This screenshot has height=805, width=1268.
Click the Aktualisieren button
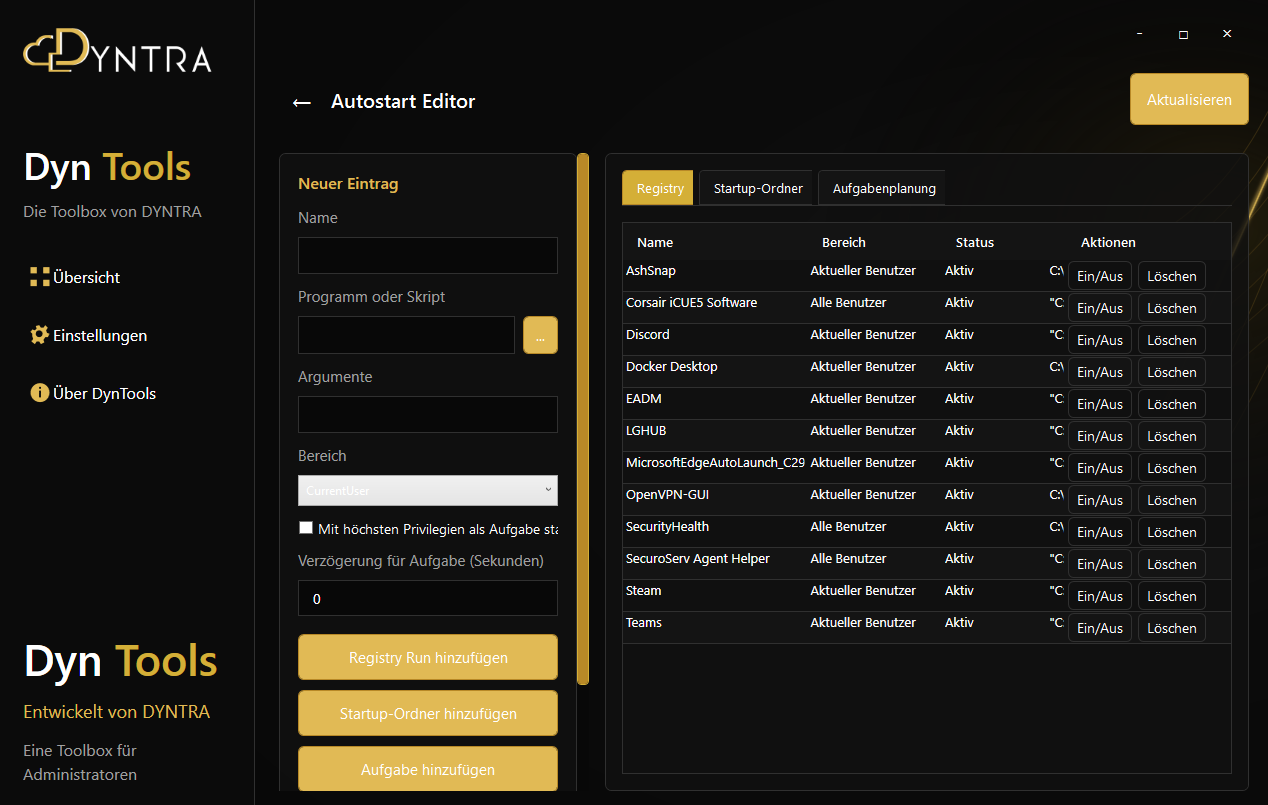click(1189, 99)
